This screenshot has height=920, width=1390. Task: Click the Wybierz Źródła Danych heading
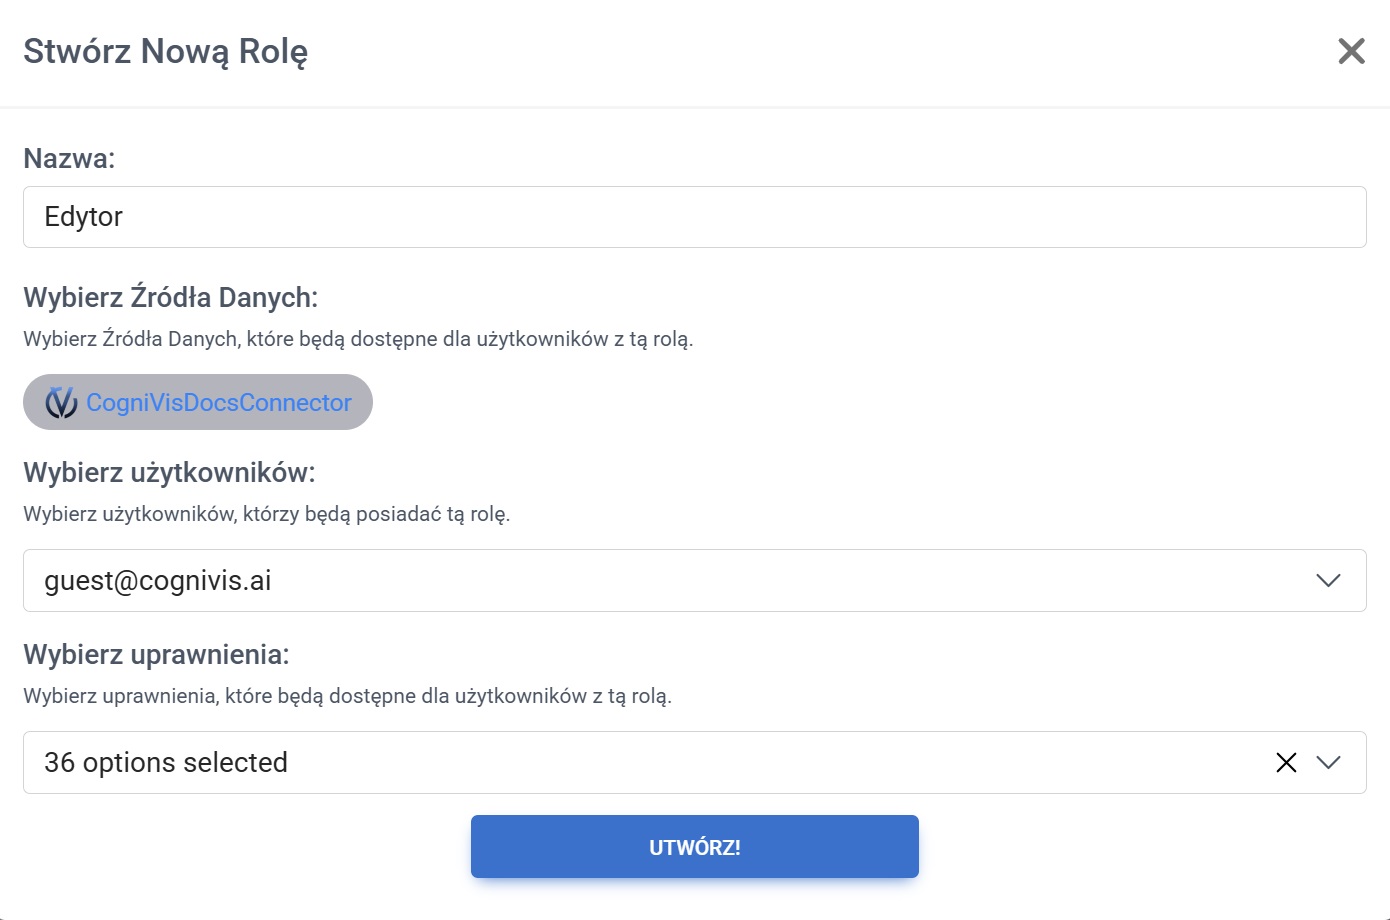point(170,297)
